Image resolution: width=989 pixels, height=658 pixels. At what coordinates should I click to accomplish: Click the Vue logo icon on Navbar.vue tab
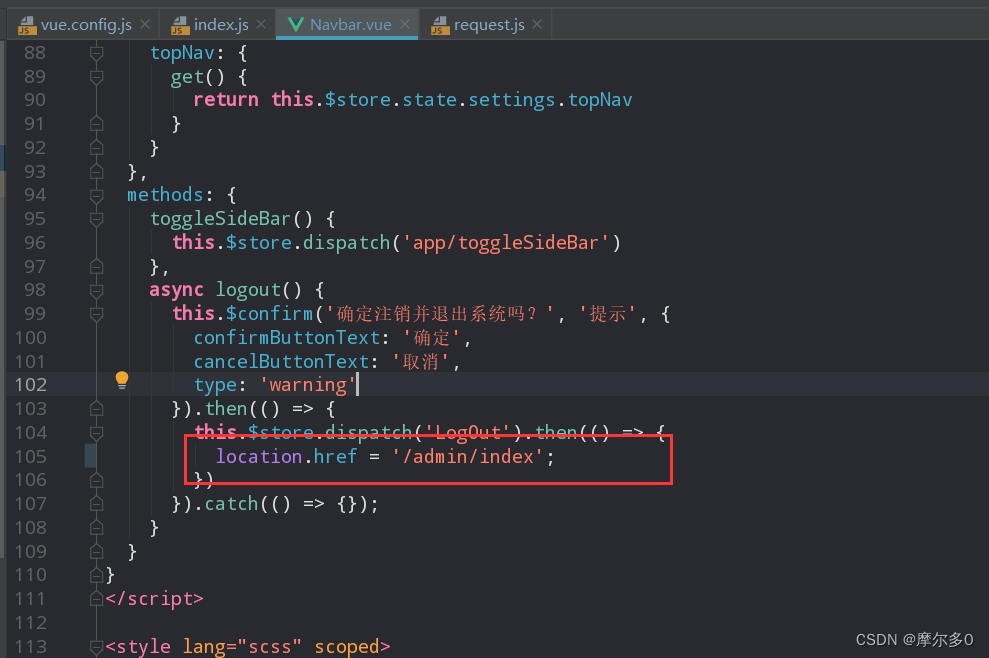[x=295, y=25]
